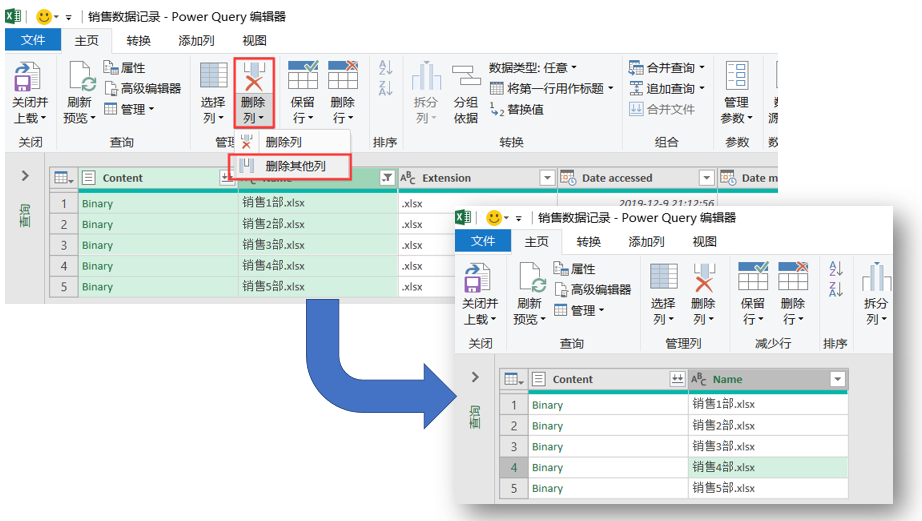Sort descending in back window ribbon
922x521 pixels.
pos(386,88)
